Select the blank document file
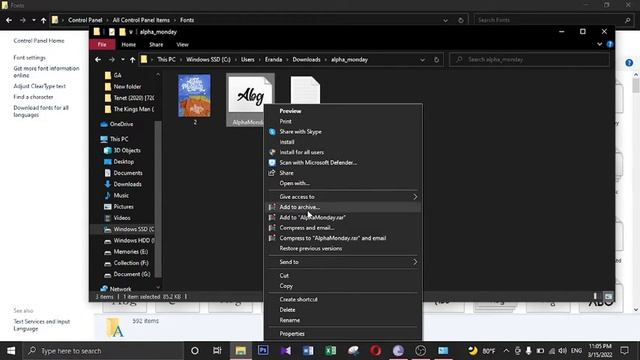 pos(305,91)
